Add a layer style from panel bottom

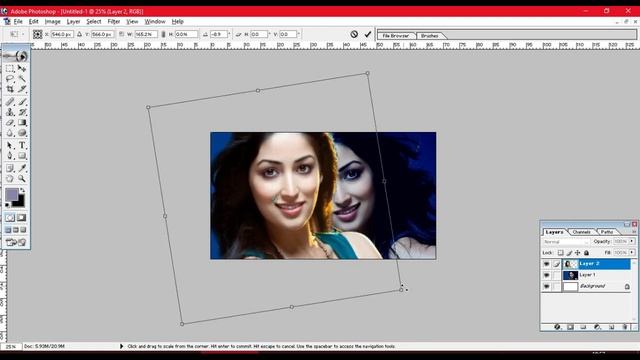(x=557, y=327)
